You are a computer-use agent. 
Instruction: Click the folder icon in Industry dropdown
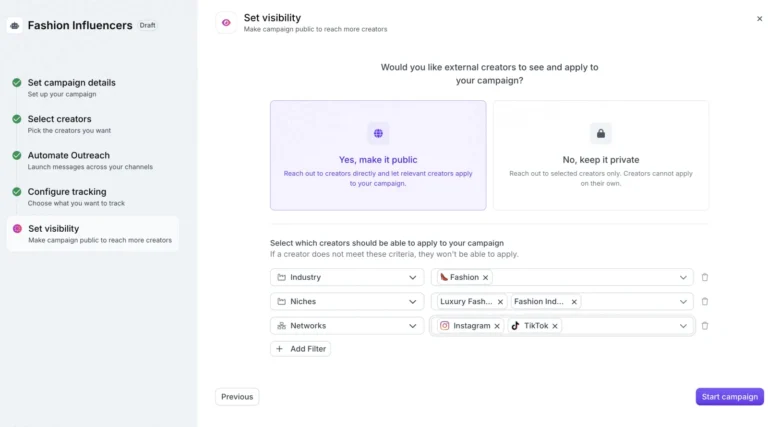click(x=282, y=277)
